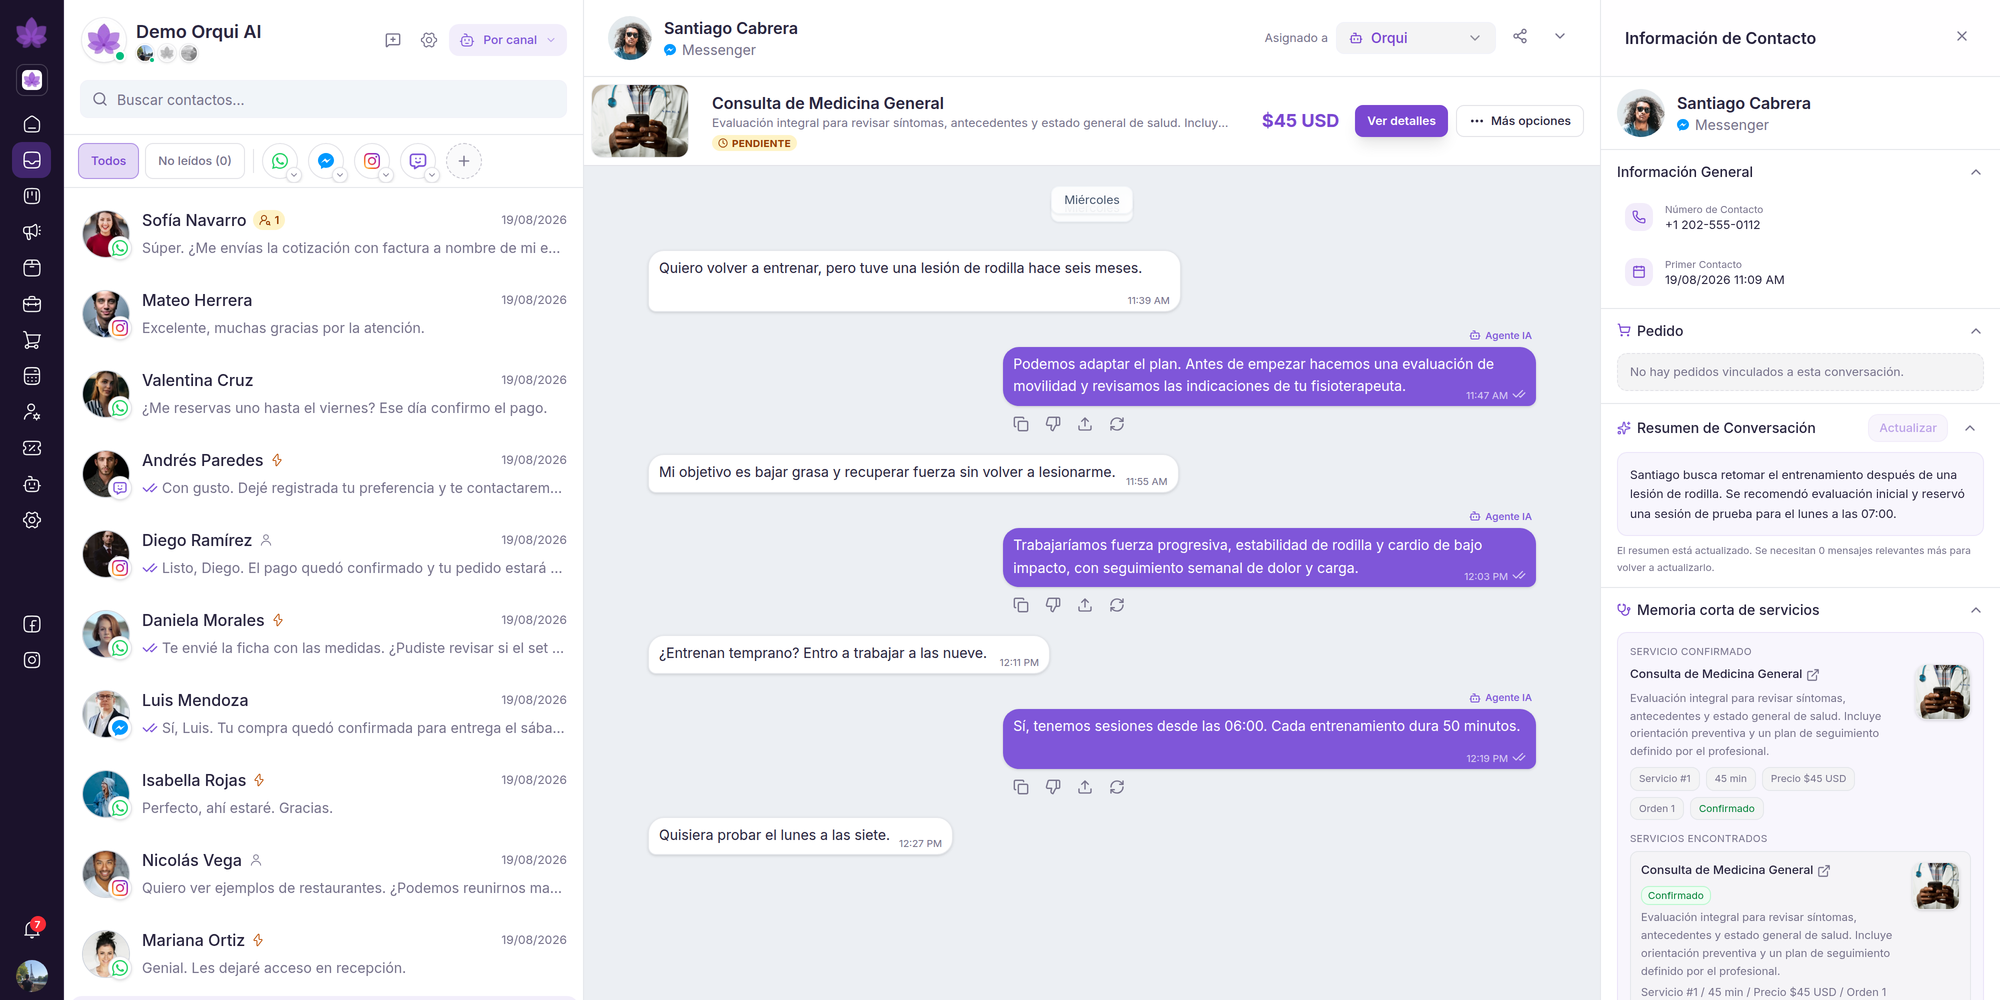Open the Asignado a Orqui dropdown
Screen dimensions: 2000x1000
[x=1416, y=38]
